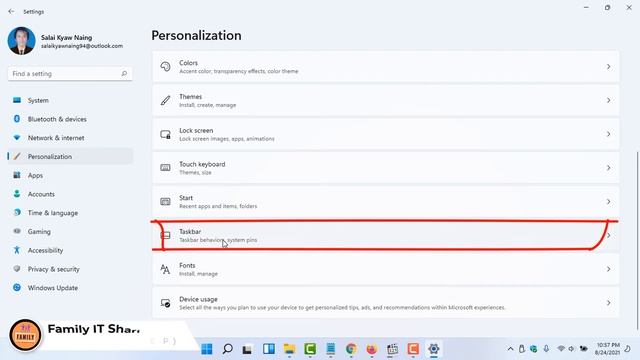This screenshot has width=640, height=360.
Task: Open Time & language settings
Action: point(70,213)
